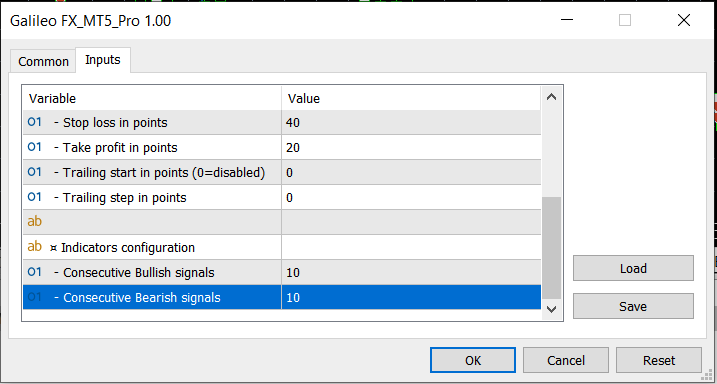Reset inputs to default values
This screenshot has height=384, width=717.
click(659, 360)
